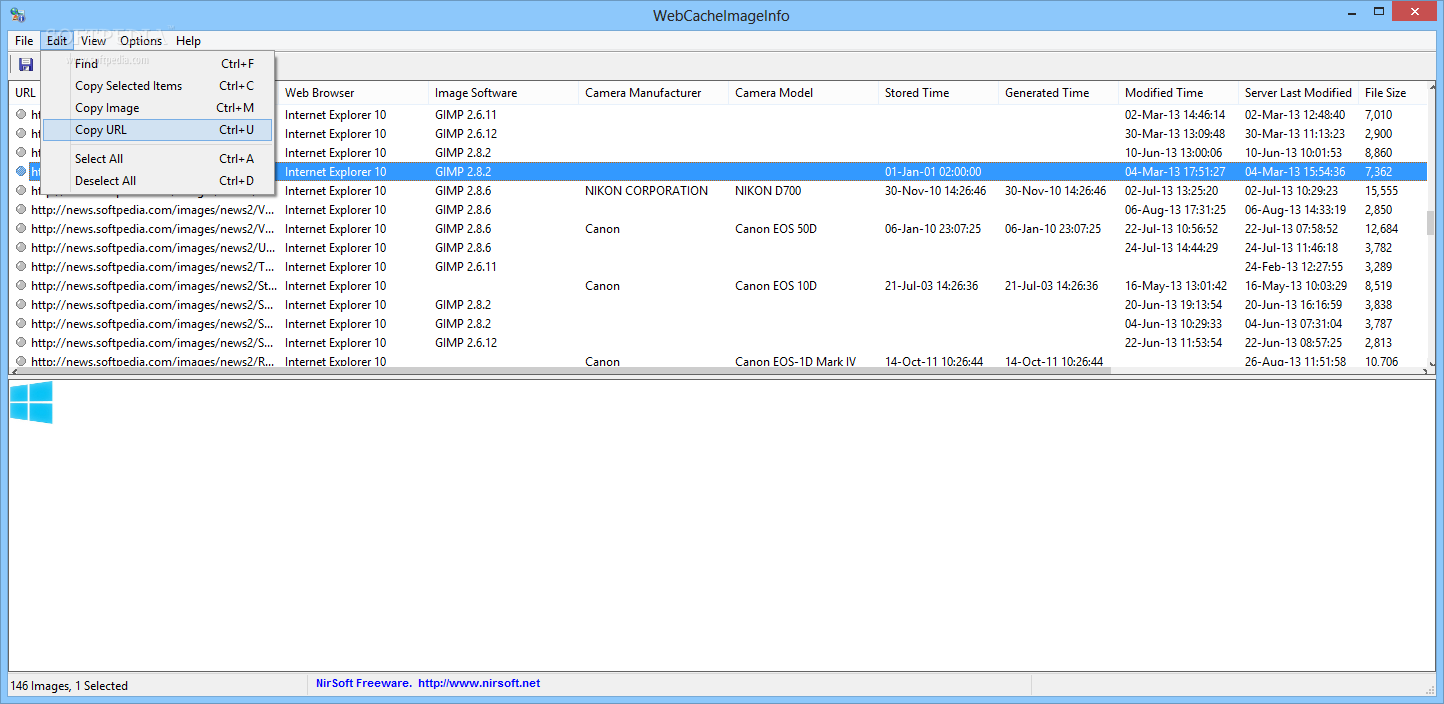Click the circle icon of the 20-Jun-13 19:13:54 row
Image resolution: width=1444 pixels, height=704 pixels.
point(21,305)
